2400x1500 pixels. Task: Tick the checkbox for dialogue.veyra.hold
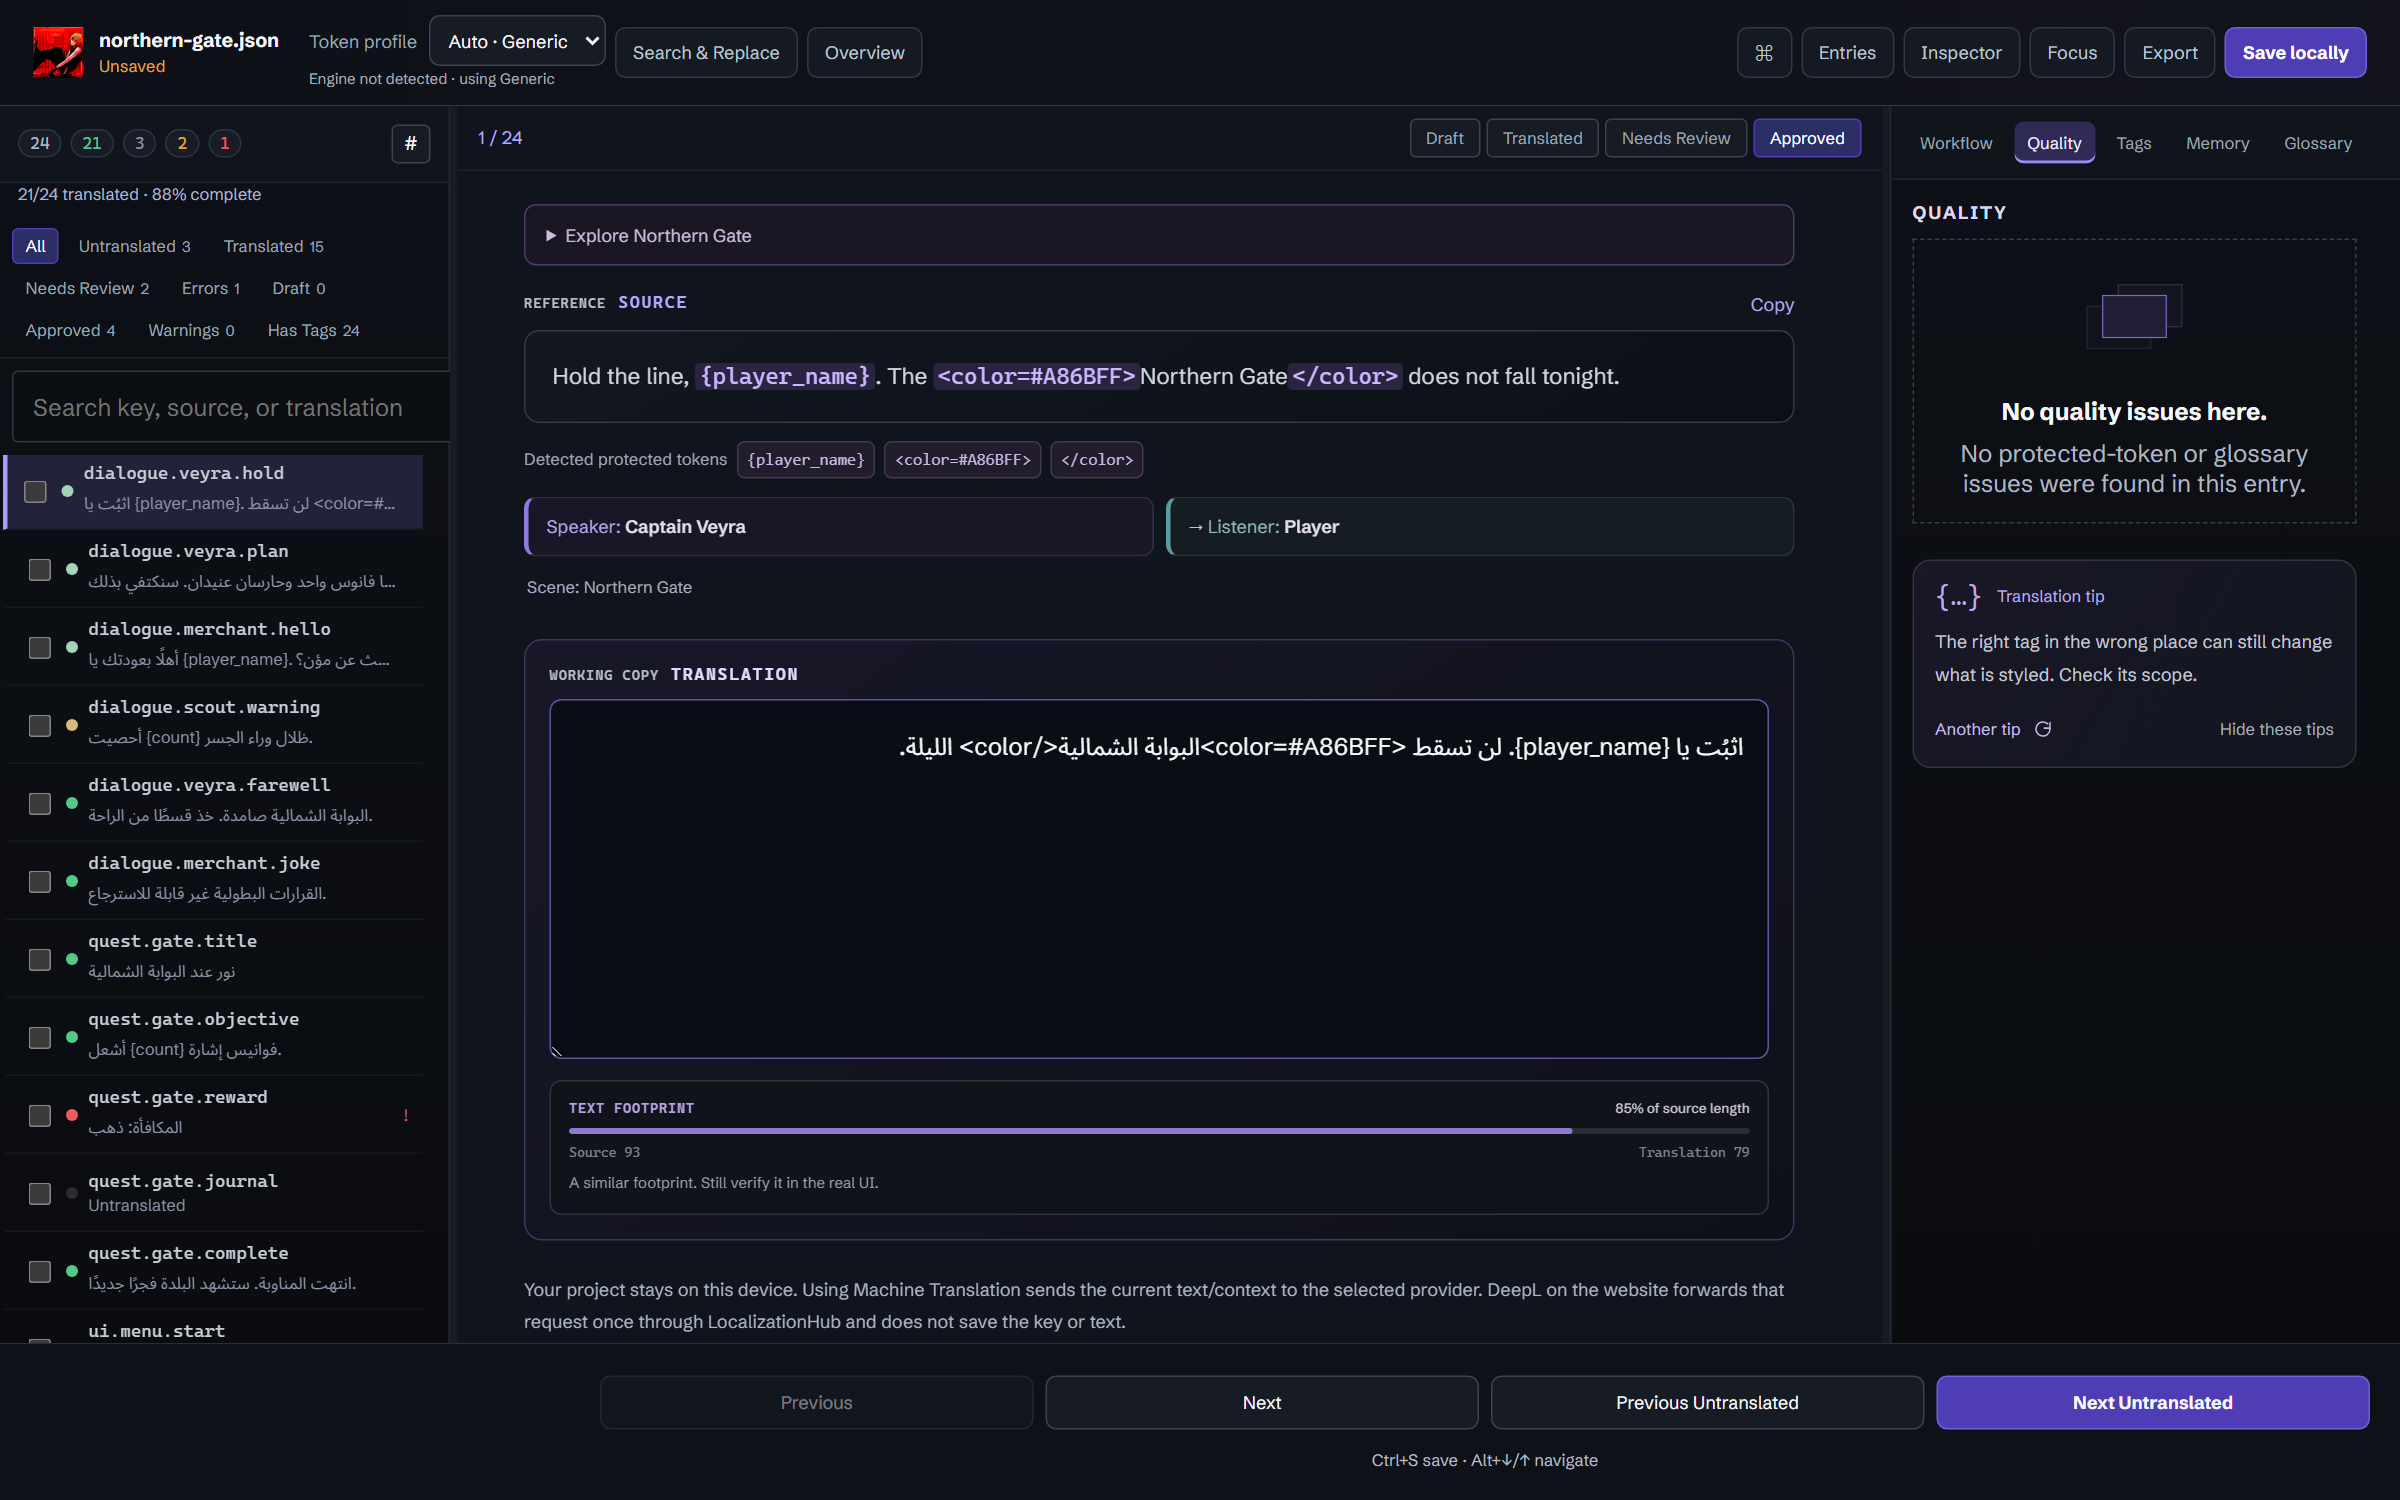[36, 491]
